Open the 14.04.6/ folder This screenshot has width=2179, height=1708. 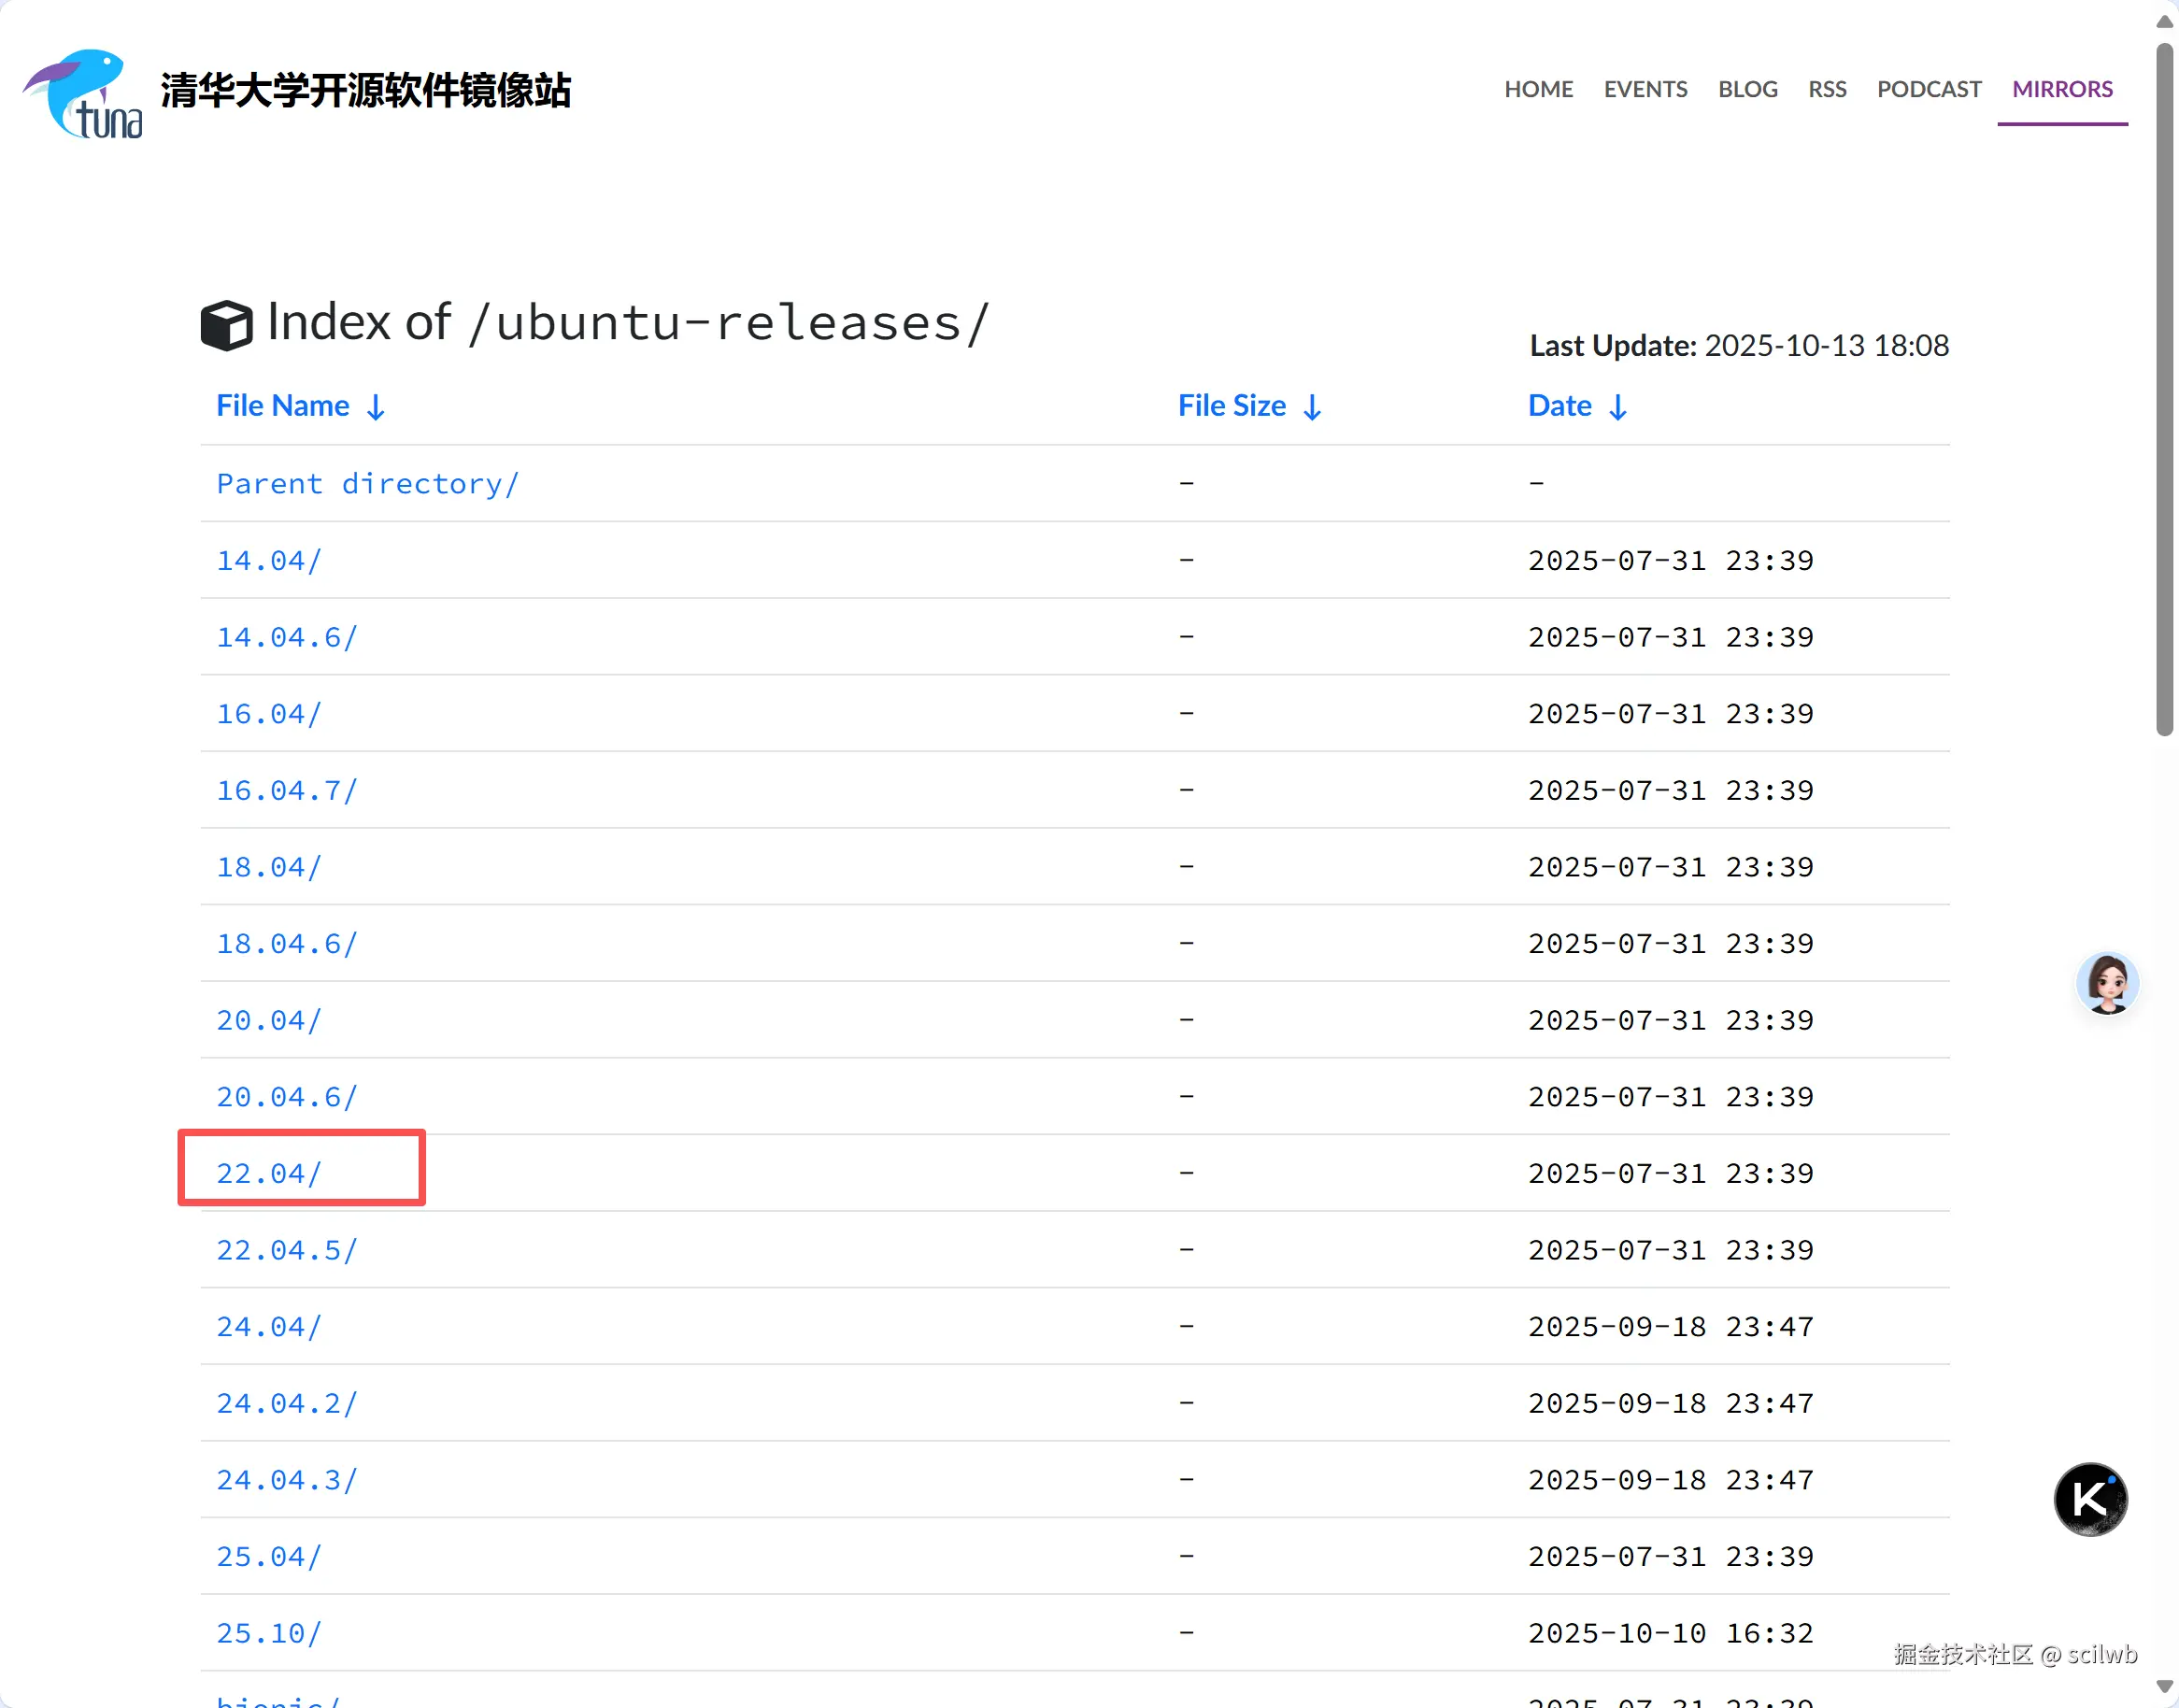point(287,637)
